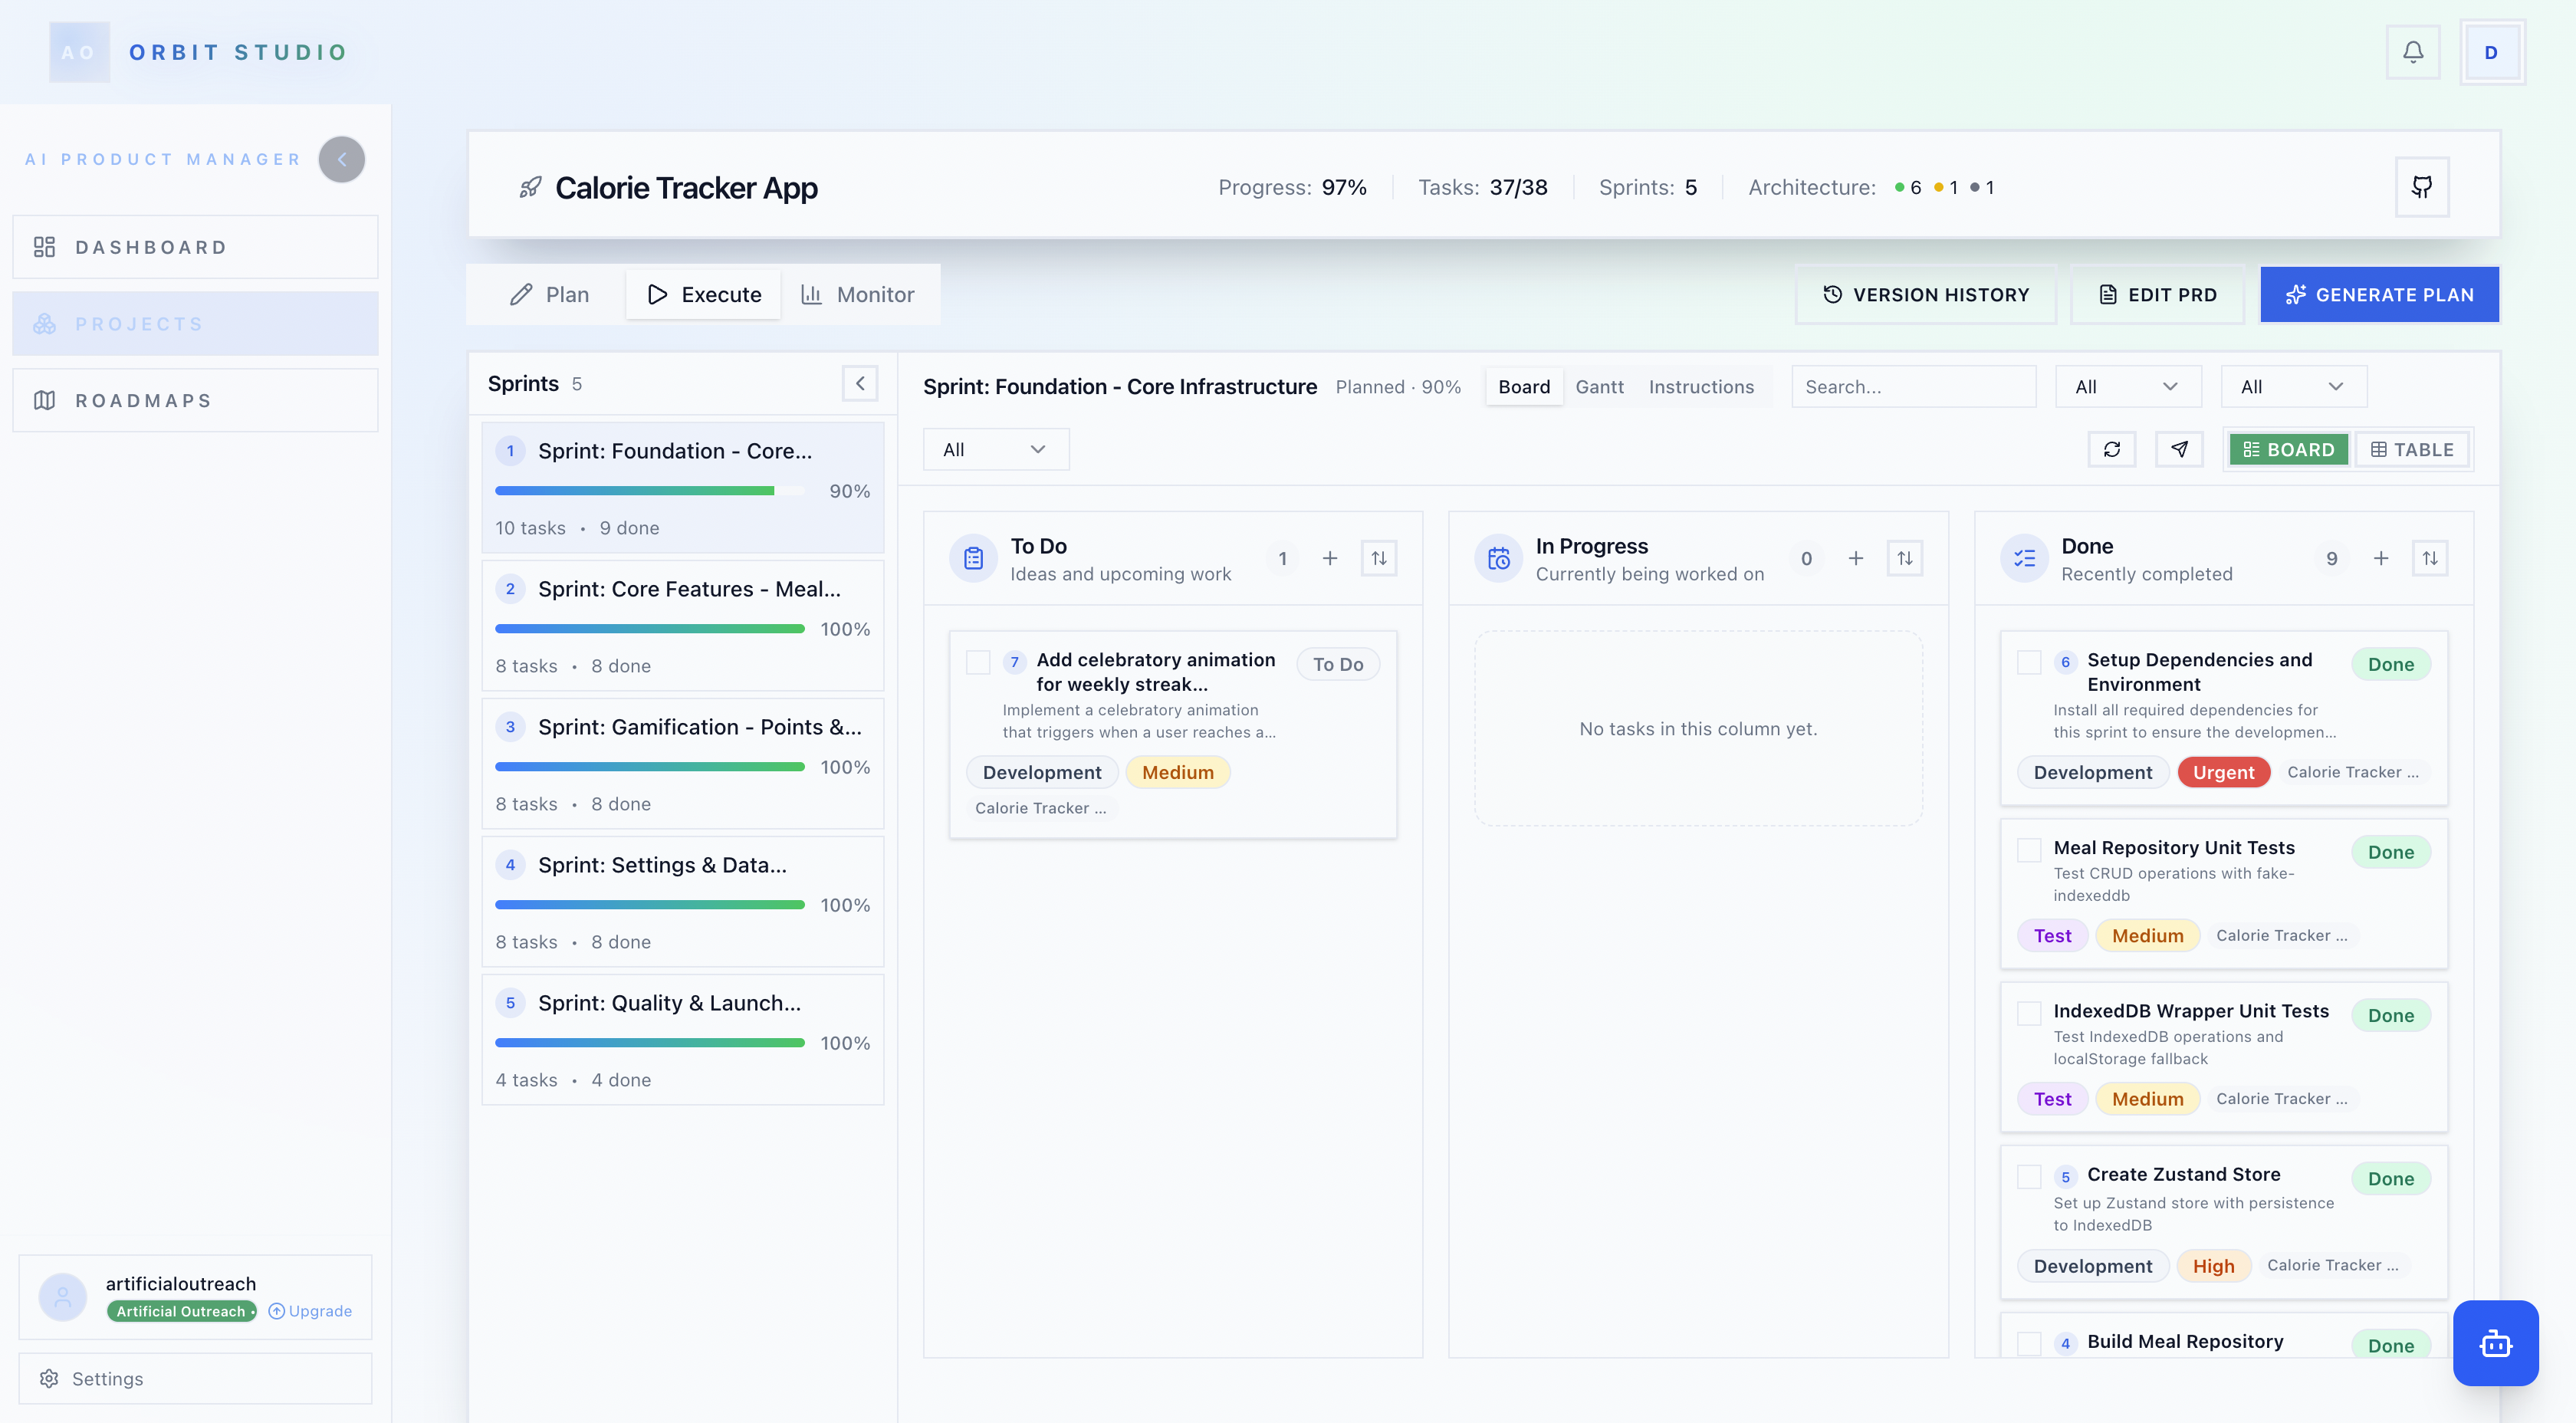This screenshot has height=1423, width=2576.
Task: Sort the Done column
Action: (x=2430, y=558)
